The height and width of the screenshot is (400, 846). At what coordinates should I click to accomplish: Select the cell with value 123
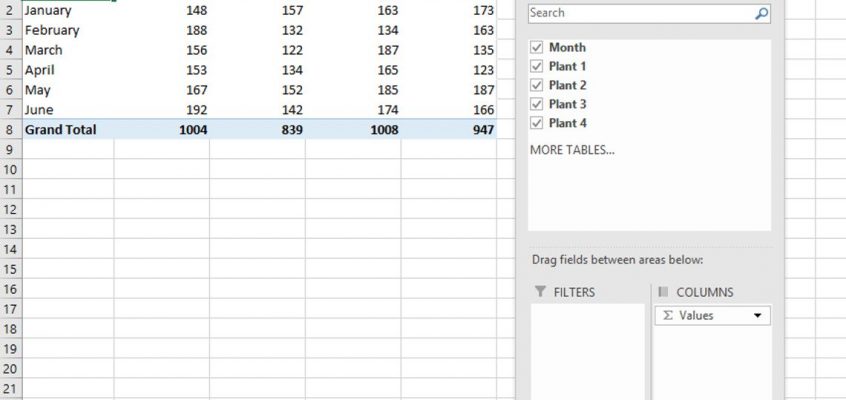pos(448,70)
